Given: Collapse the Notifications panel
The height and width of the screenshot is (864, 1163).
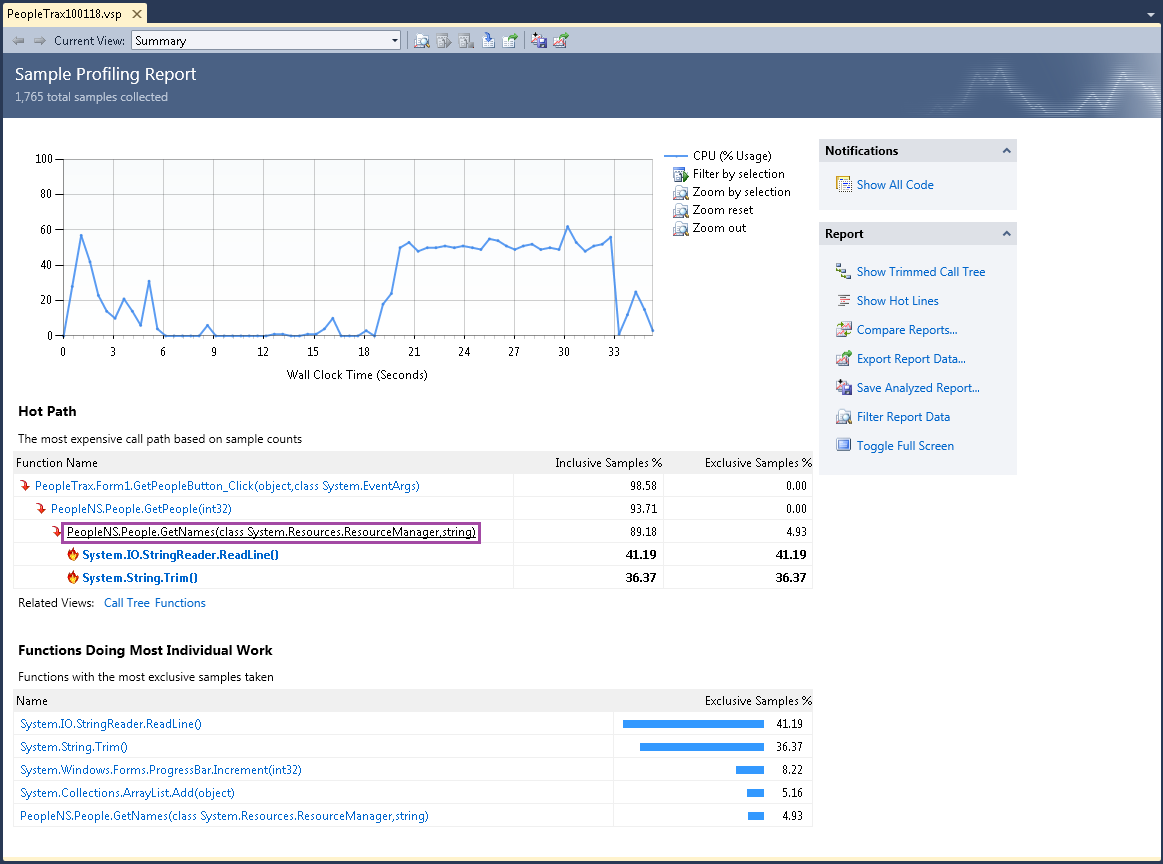Looking at the screenshot, I should pyautogui.click(x=1005, y=151).
